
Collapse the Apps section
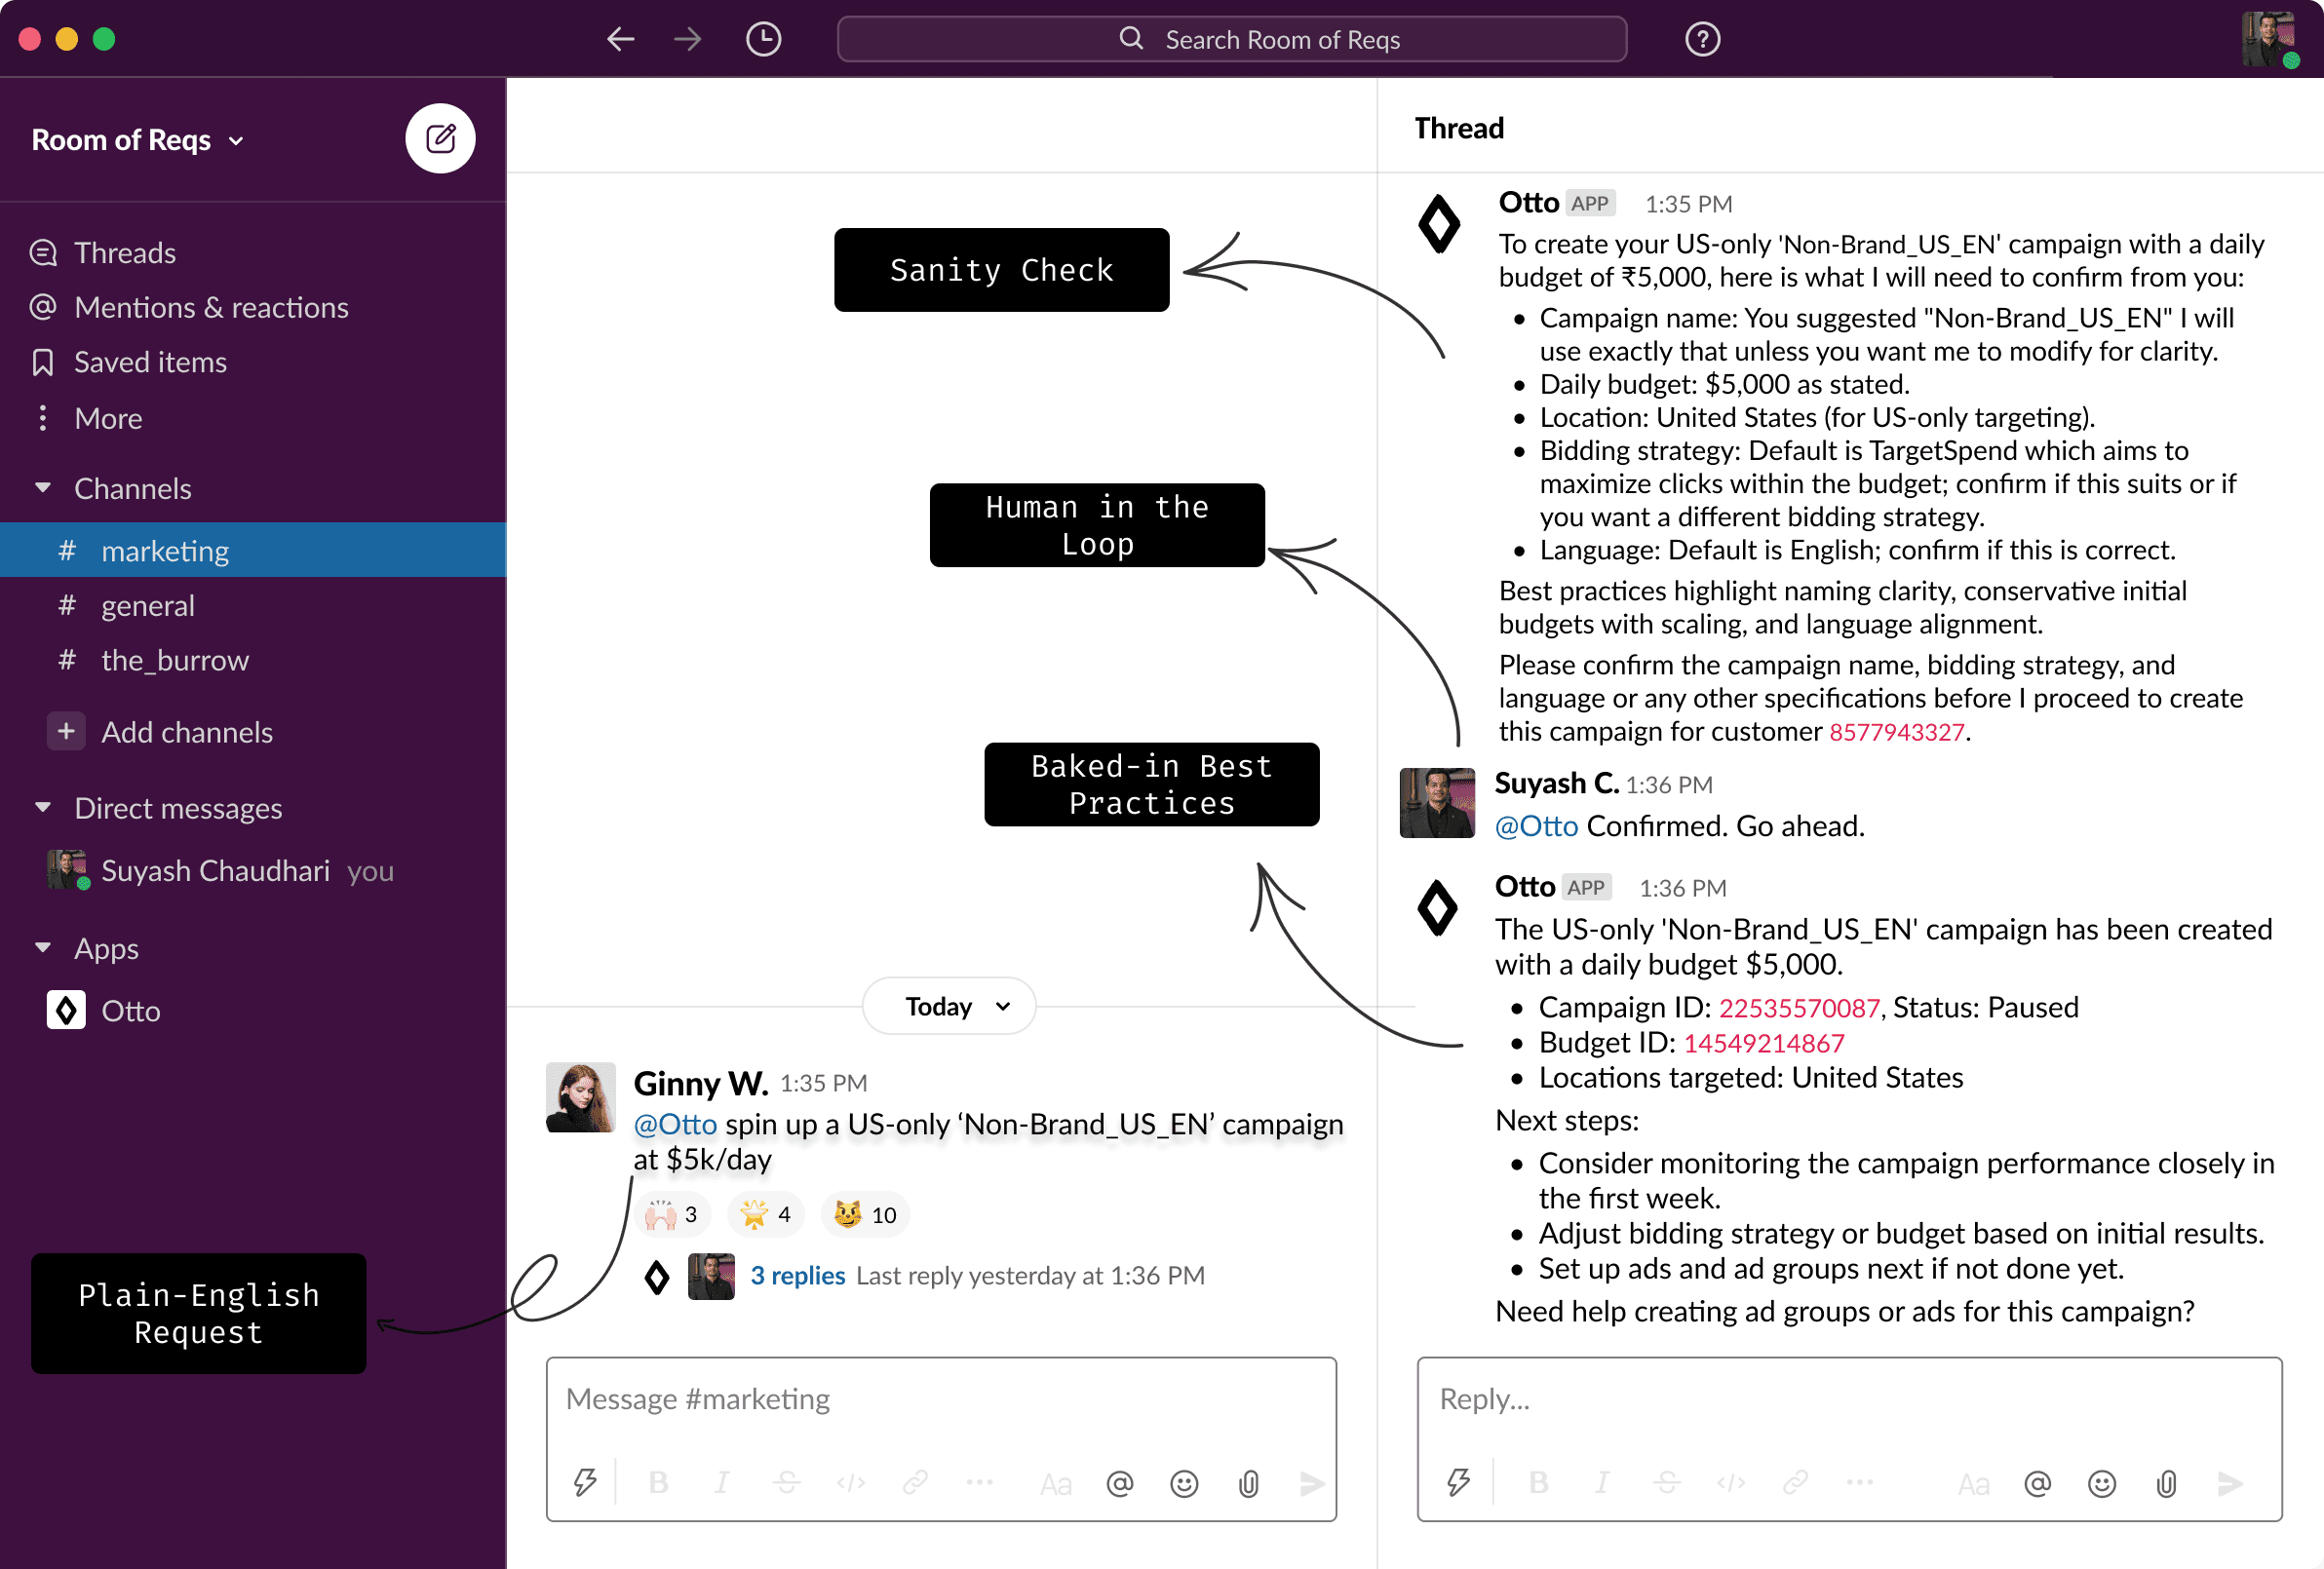coord(43,947)
